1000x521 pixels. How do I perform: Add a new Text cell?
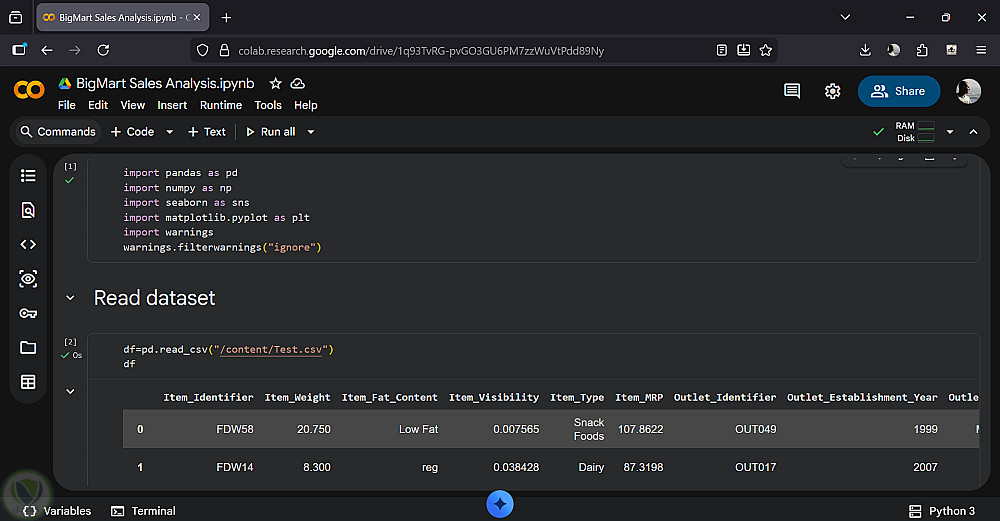pos(207,132)
